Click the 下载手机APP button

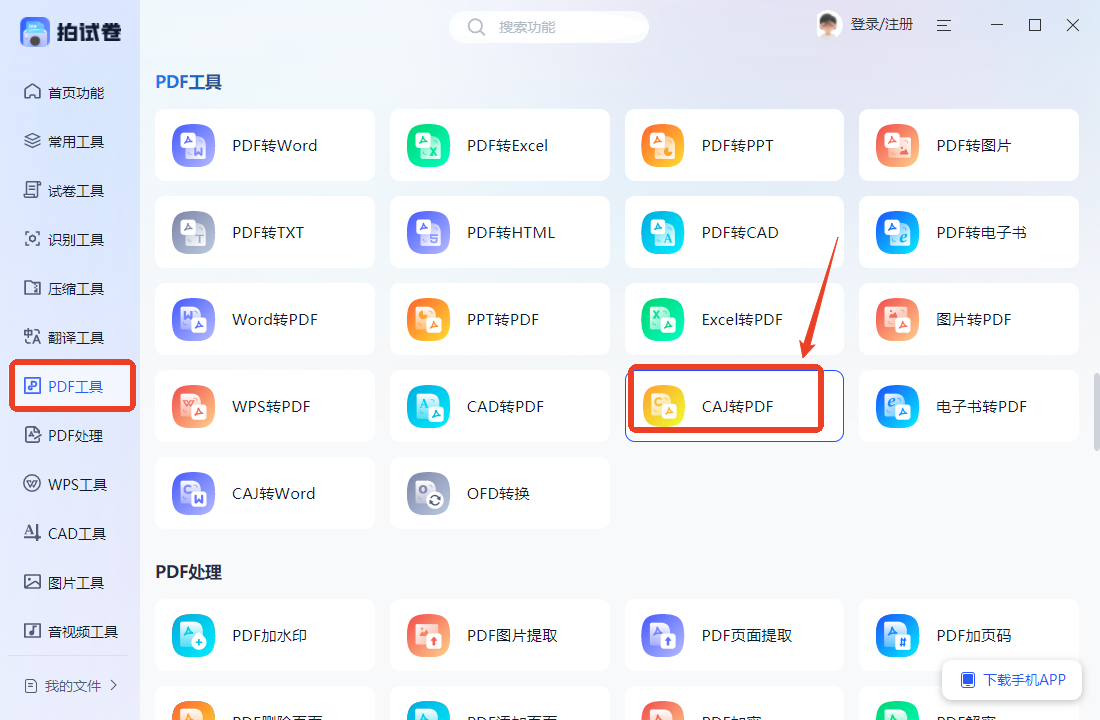click(x=1011, y=679)
